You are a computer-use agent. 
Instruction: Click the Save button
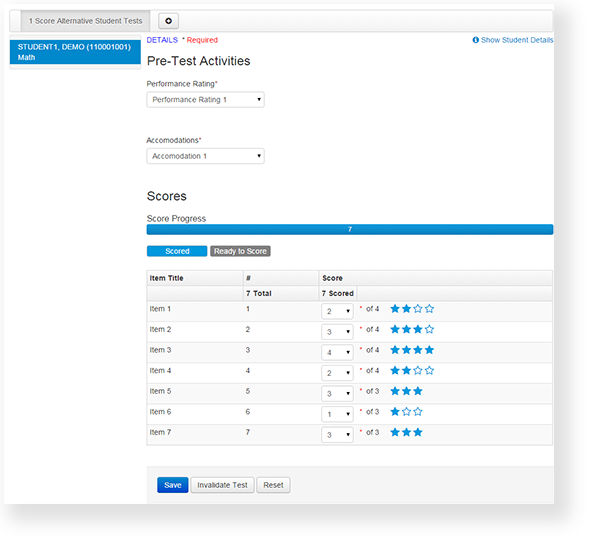173,485
